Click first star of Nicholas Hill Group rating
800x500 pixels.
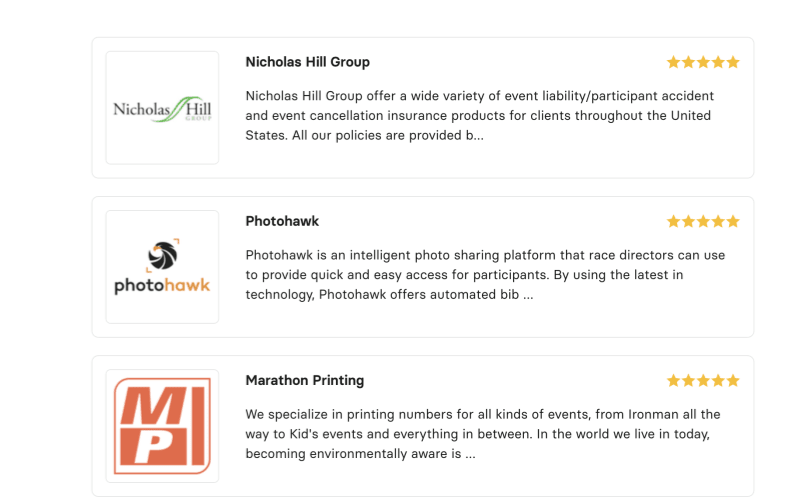[x=674, y=62]
